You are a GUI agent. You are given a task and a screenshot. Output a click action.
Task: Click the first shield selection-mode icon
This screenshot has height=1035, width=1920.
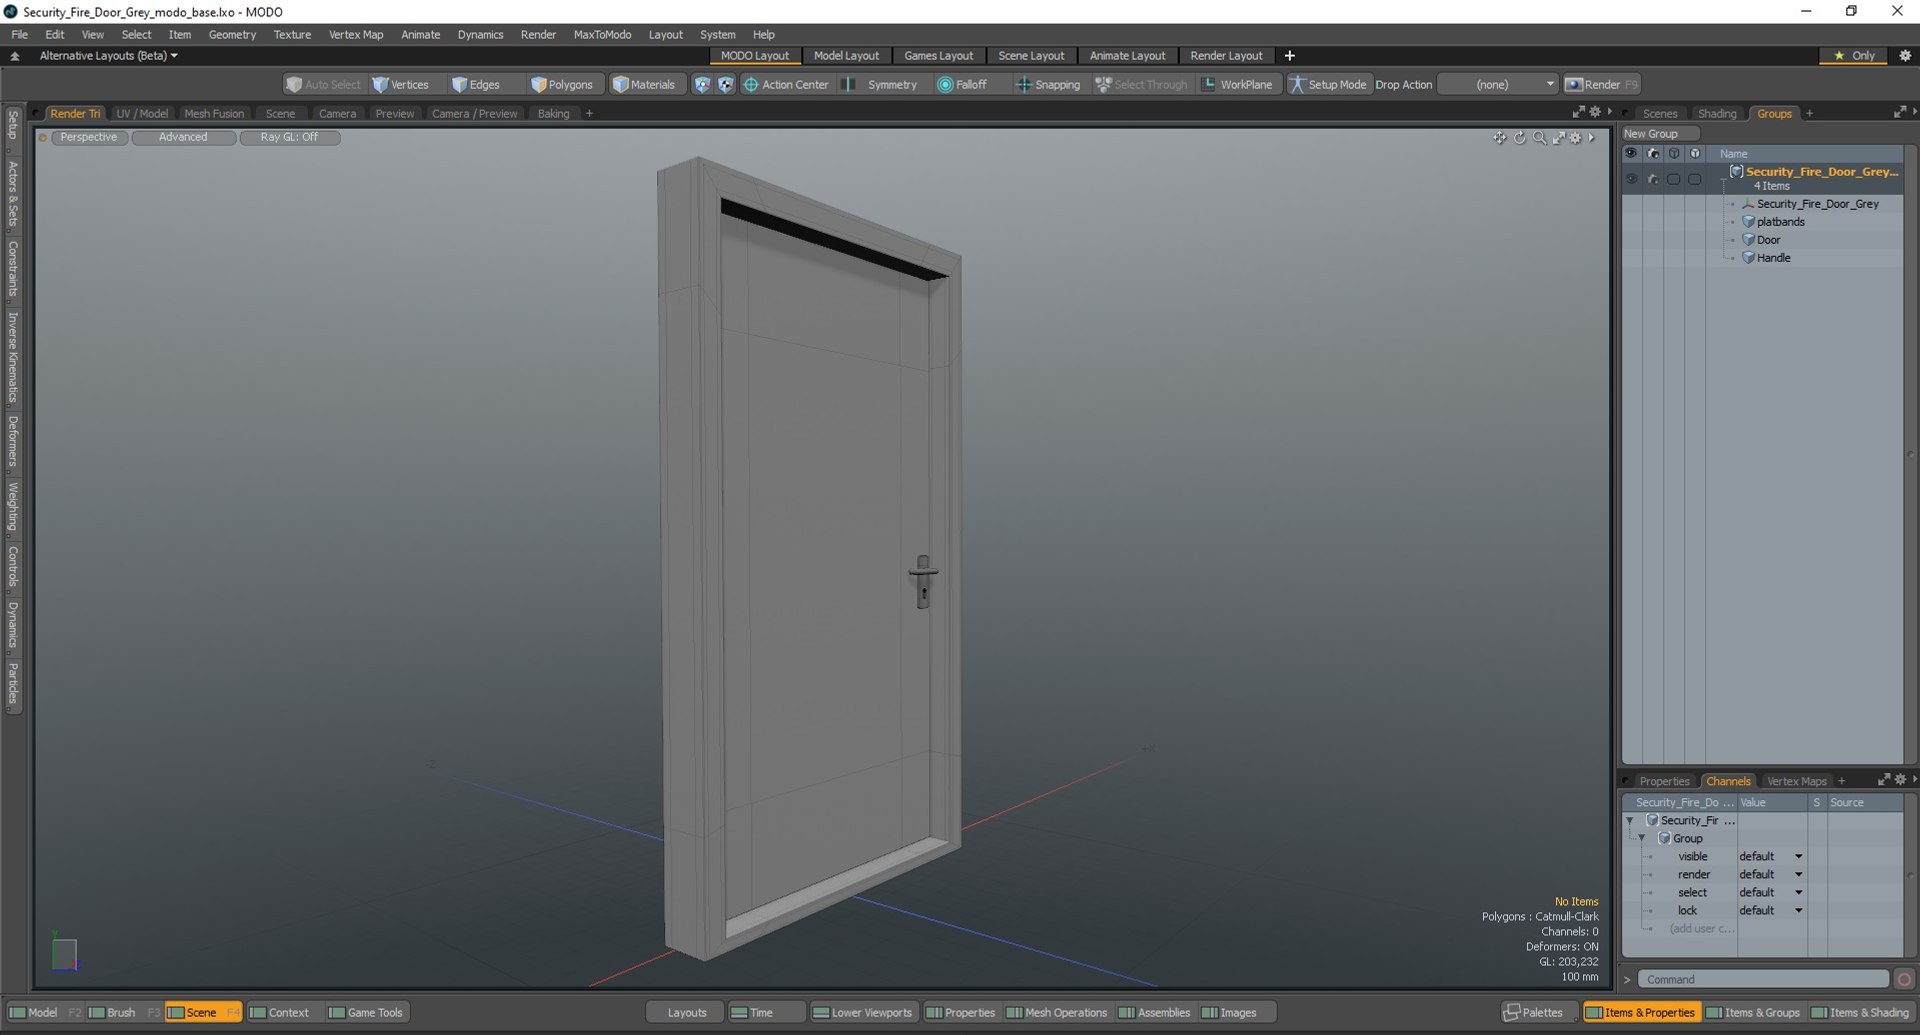702,85
